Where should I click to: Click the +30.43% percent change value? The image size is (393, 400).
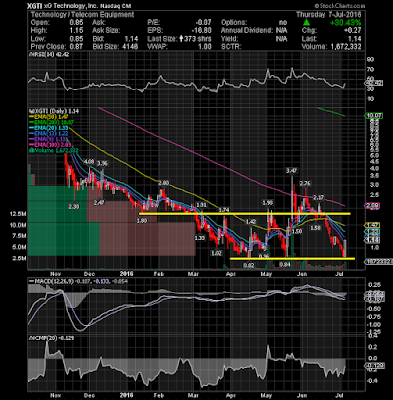click(x=345, y=23)
